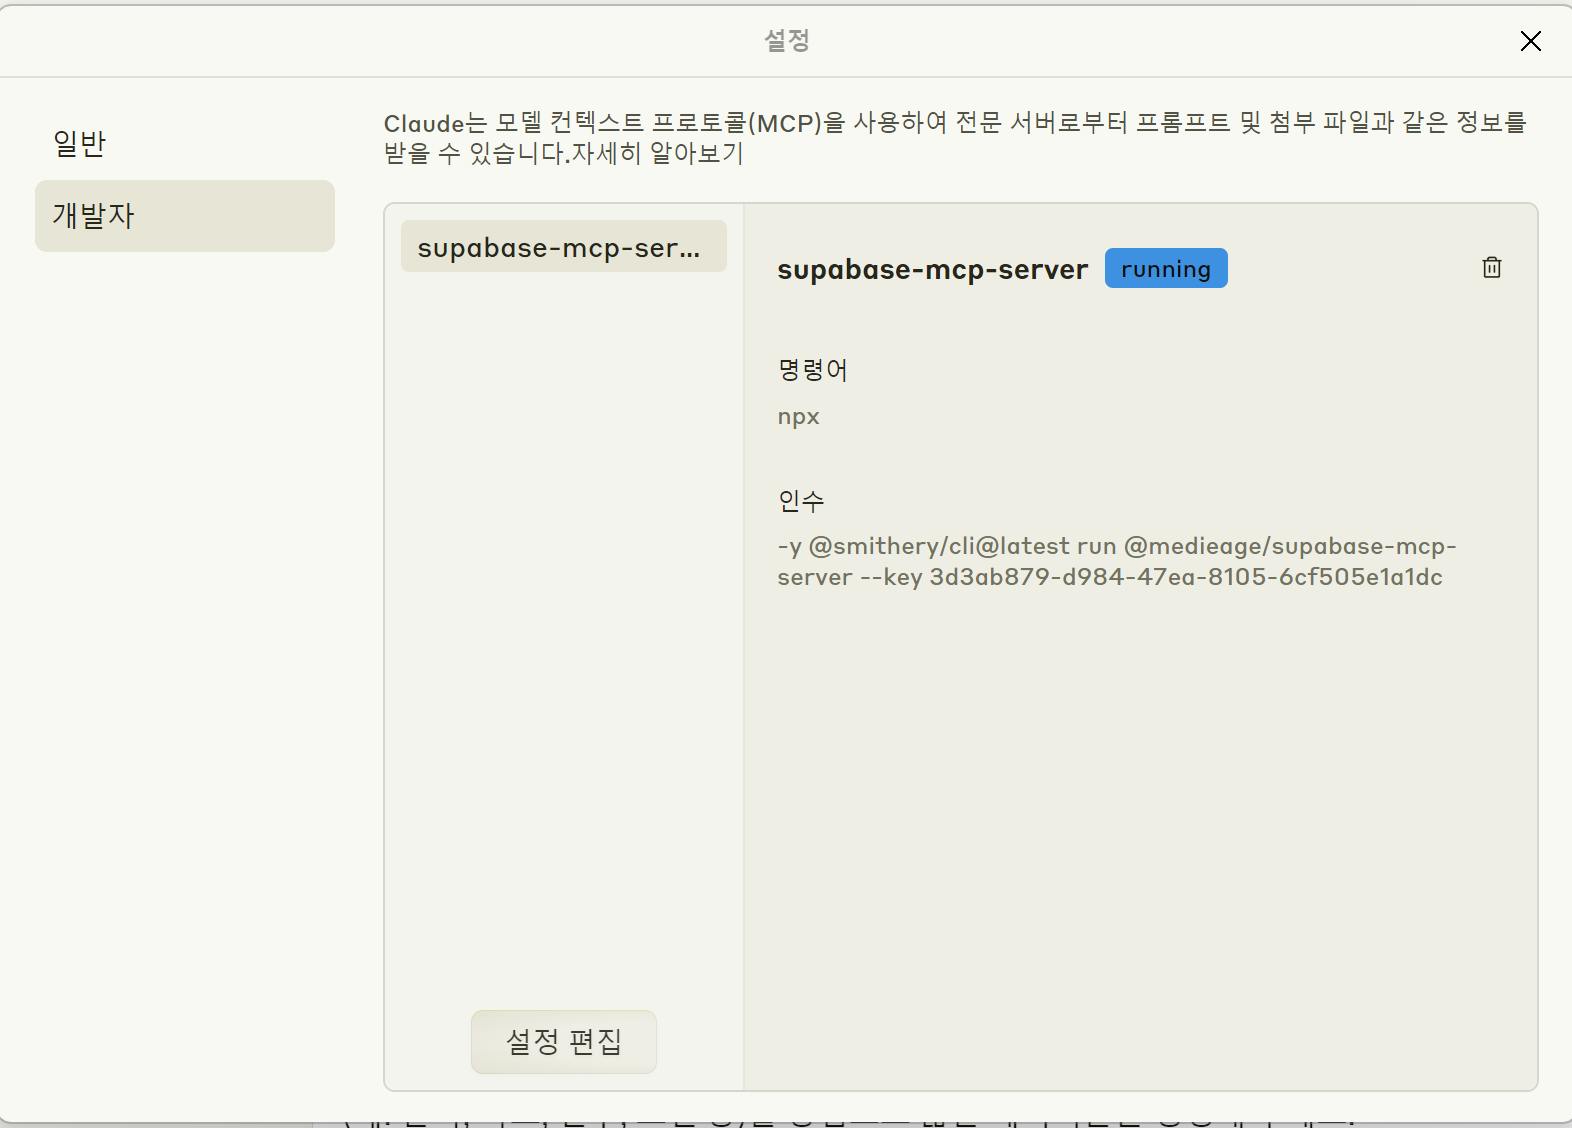Click the running status badge
The height and width of the screenshot is (1128, 1572).
point(1166,268)
